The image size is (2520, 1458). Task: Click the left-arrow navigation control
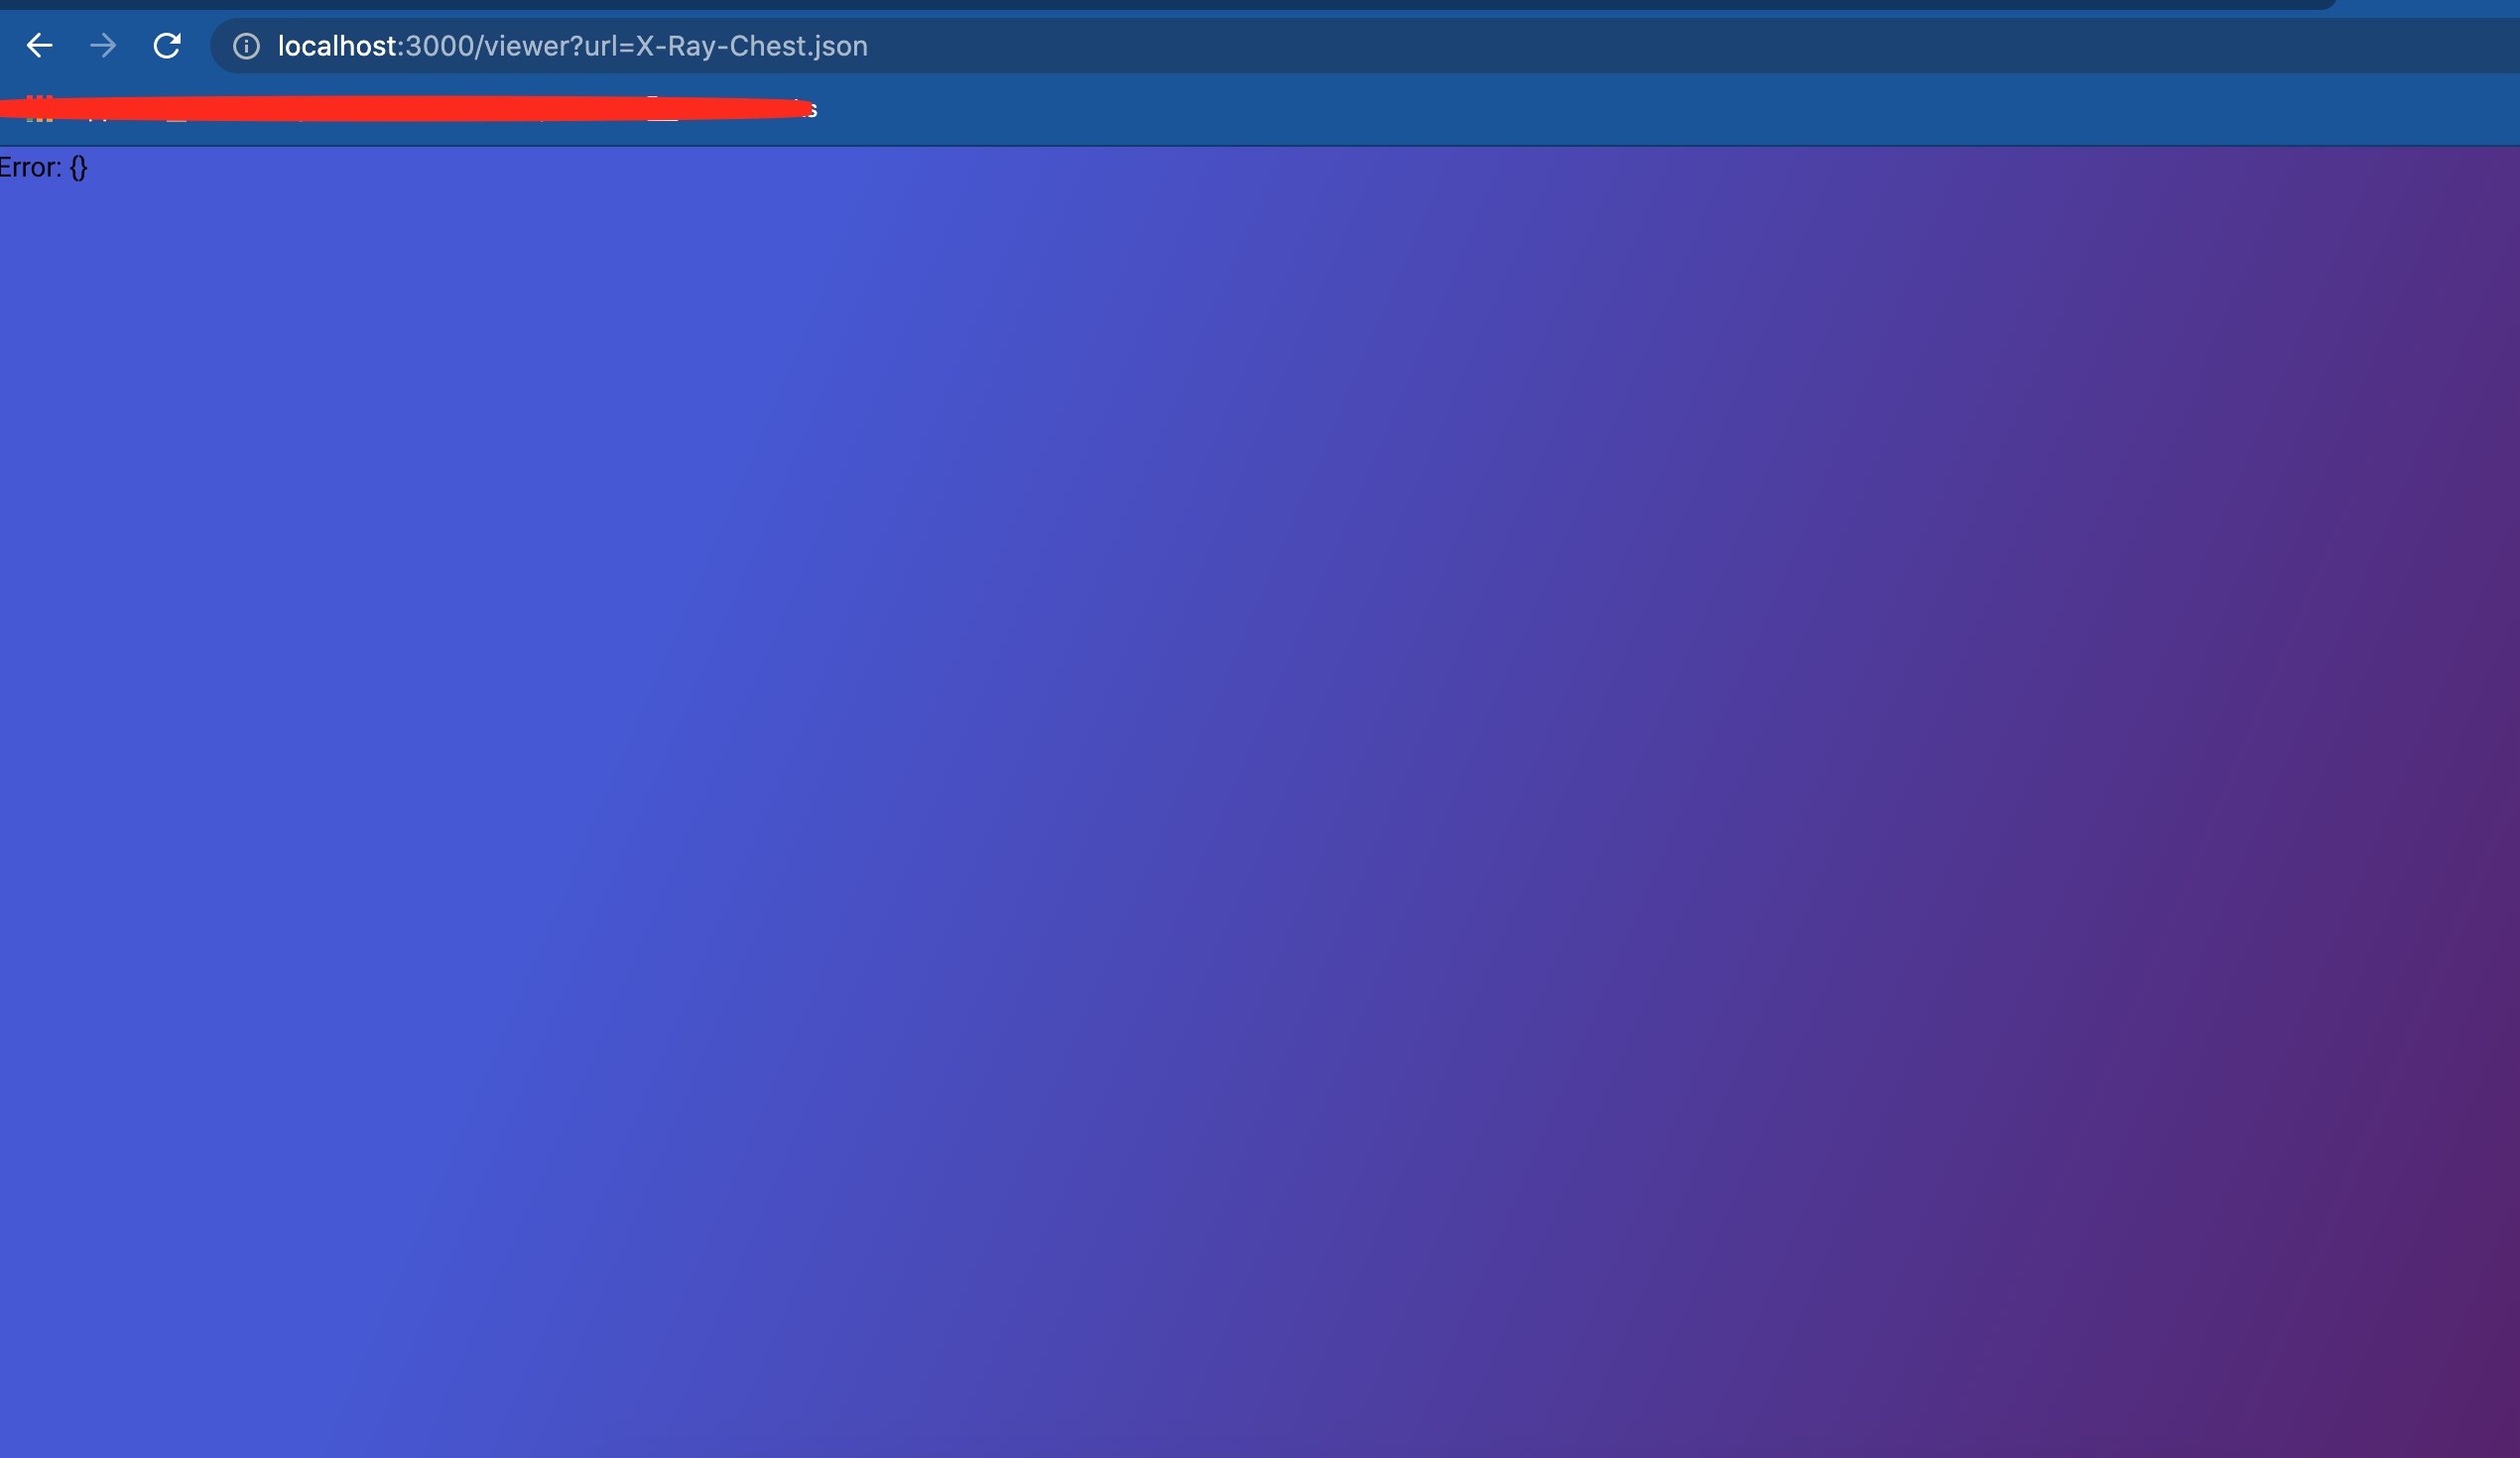point(39,45)
